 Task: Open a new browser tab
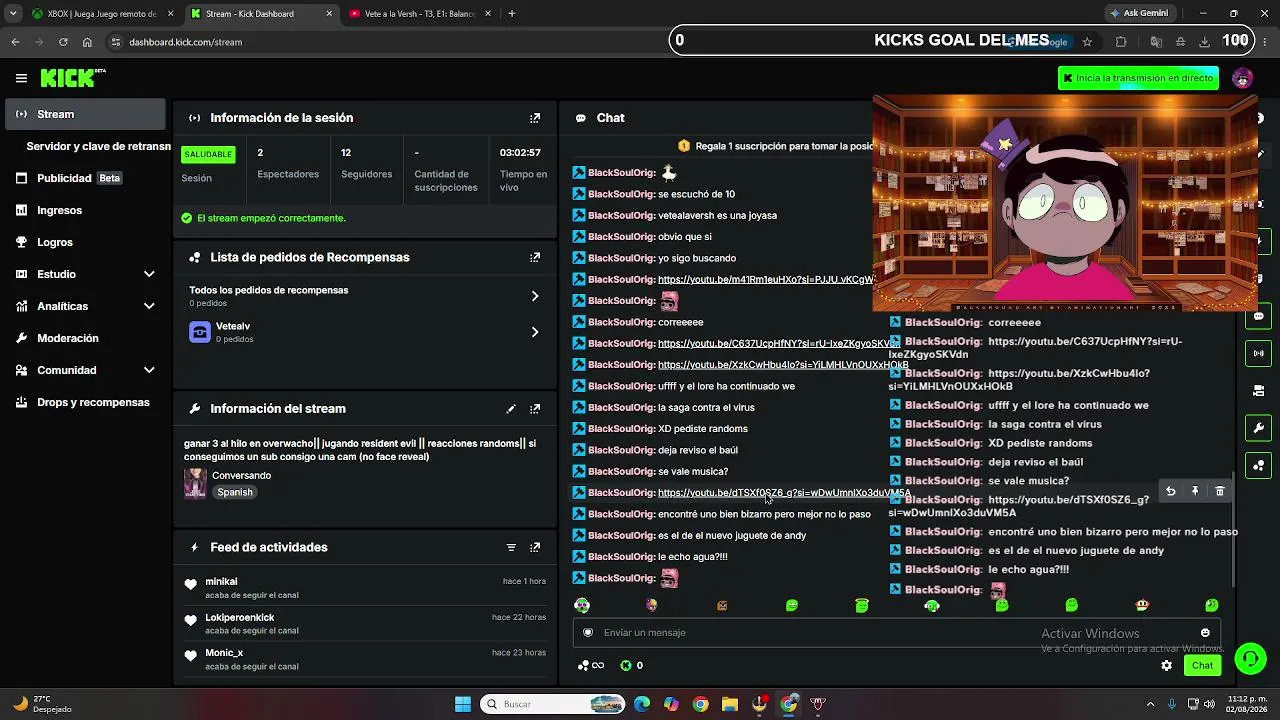pos(511,14)
